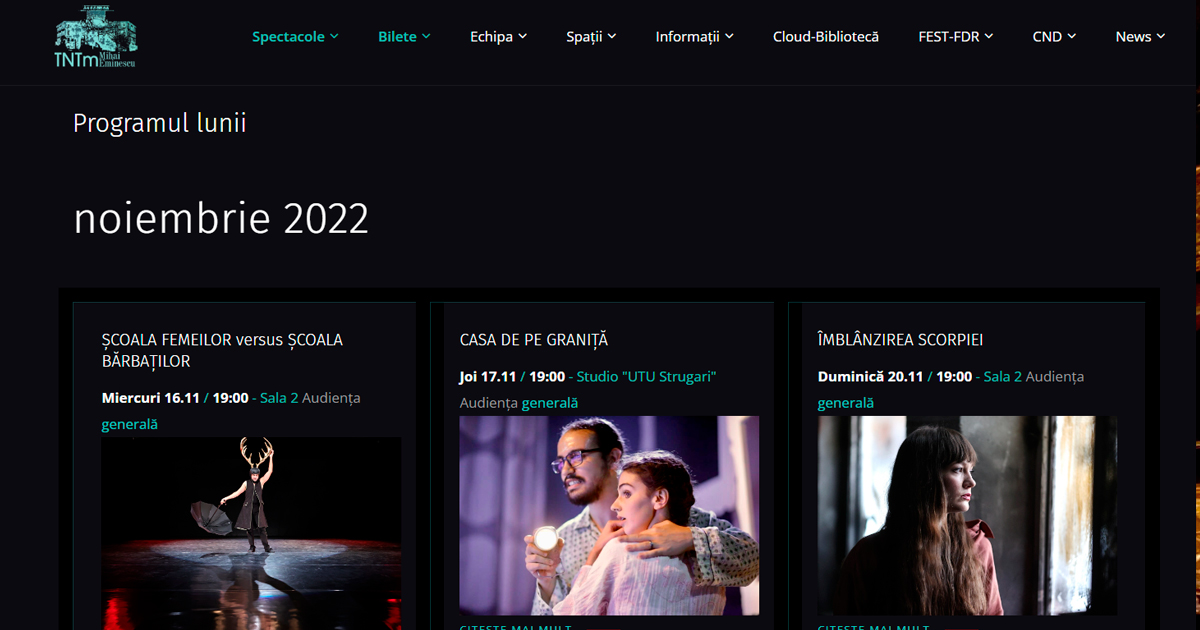Click Sala 2 link for Miercuri 16.11 show

[279, 398]
